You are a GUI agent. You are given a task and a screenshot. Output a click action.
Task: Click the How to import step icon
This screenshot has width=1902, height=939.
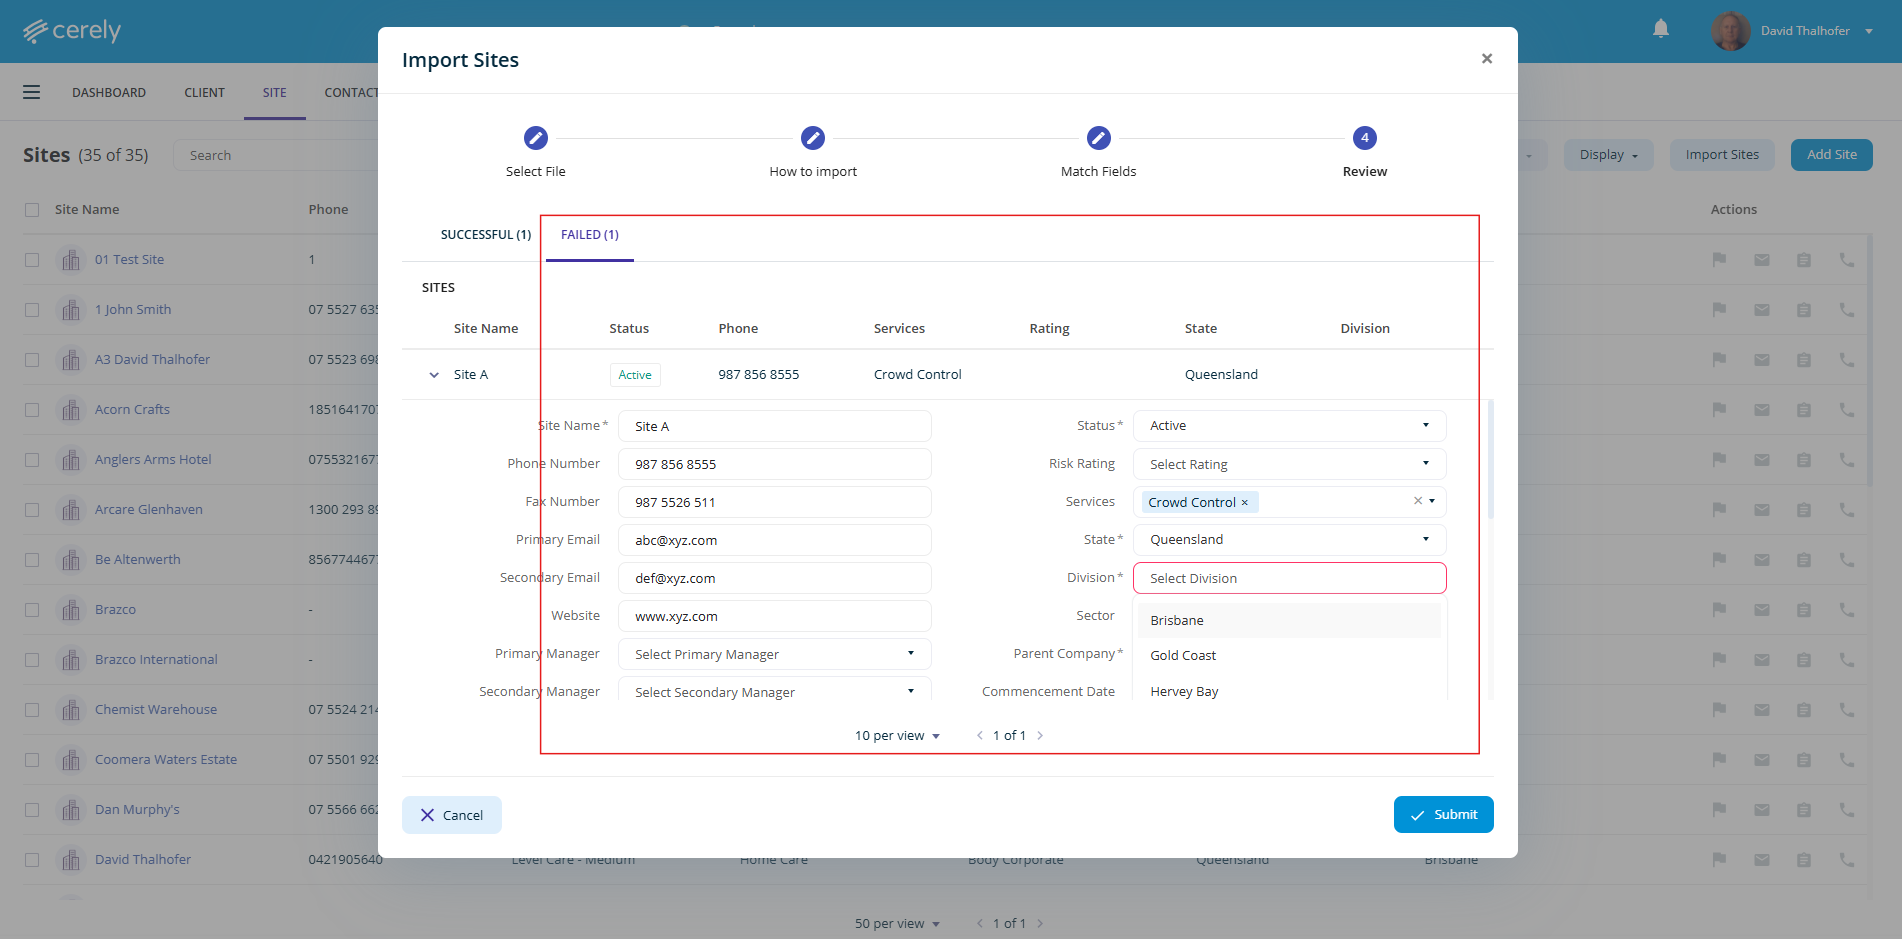click(812, 138)
